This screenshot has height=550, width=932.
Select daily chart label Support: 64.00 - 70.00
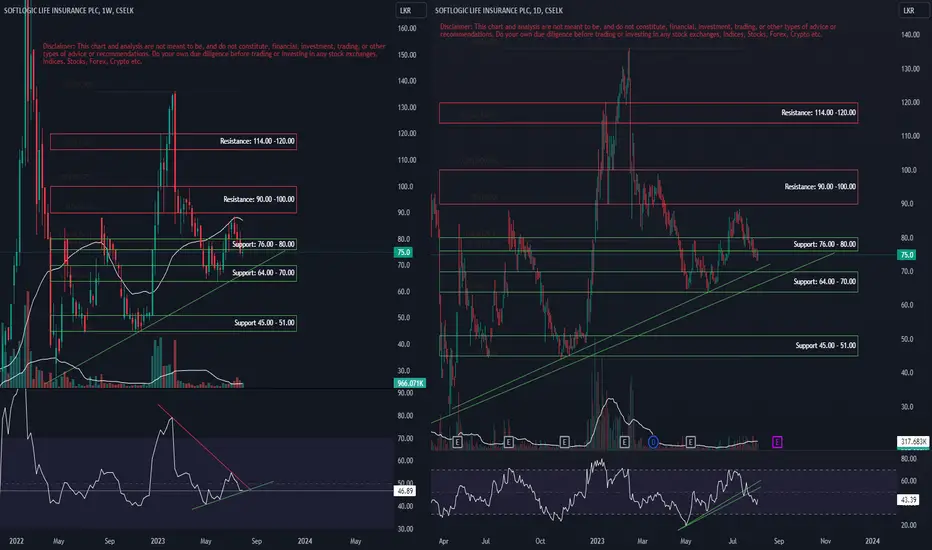pos(824,282)
